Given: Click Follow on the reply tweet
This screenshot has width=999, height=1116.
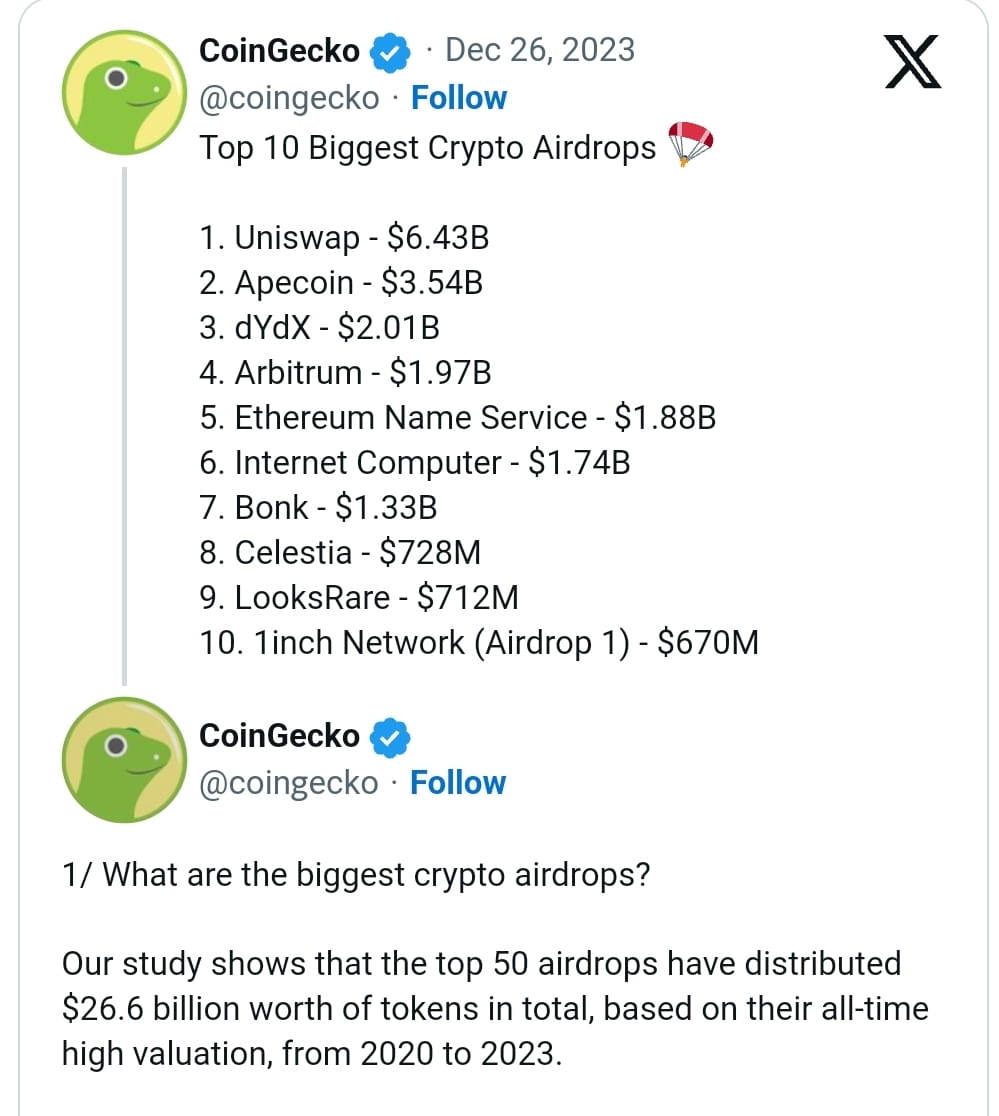Looking at the screenshot, I should point(458,783).
